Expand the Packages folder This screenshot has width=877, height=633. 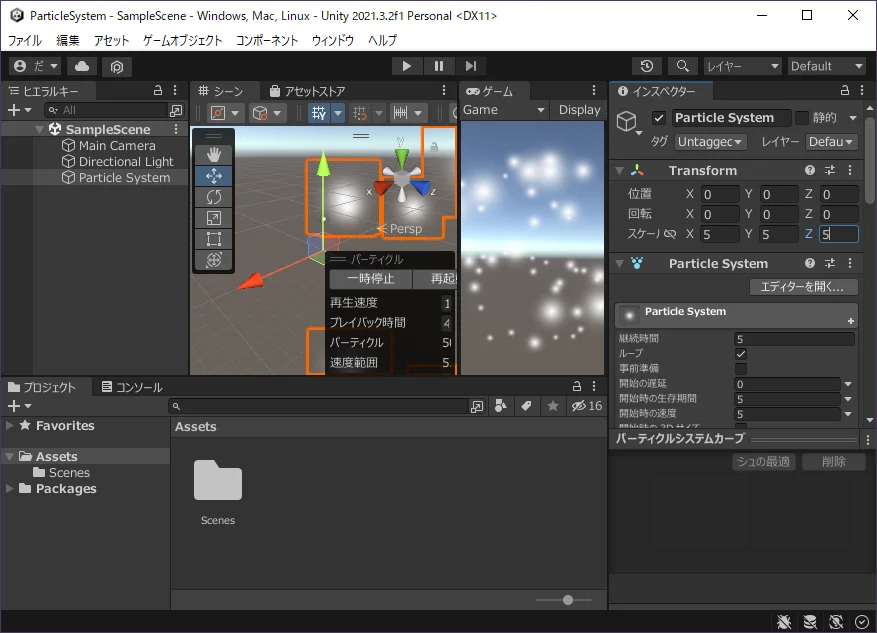(10, 488)
